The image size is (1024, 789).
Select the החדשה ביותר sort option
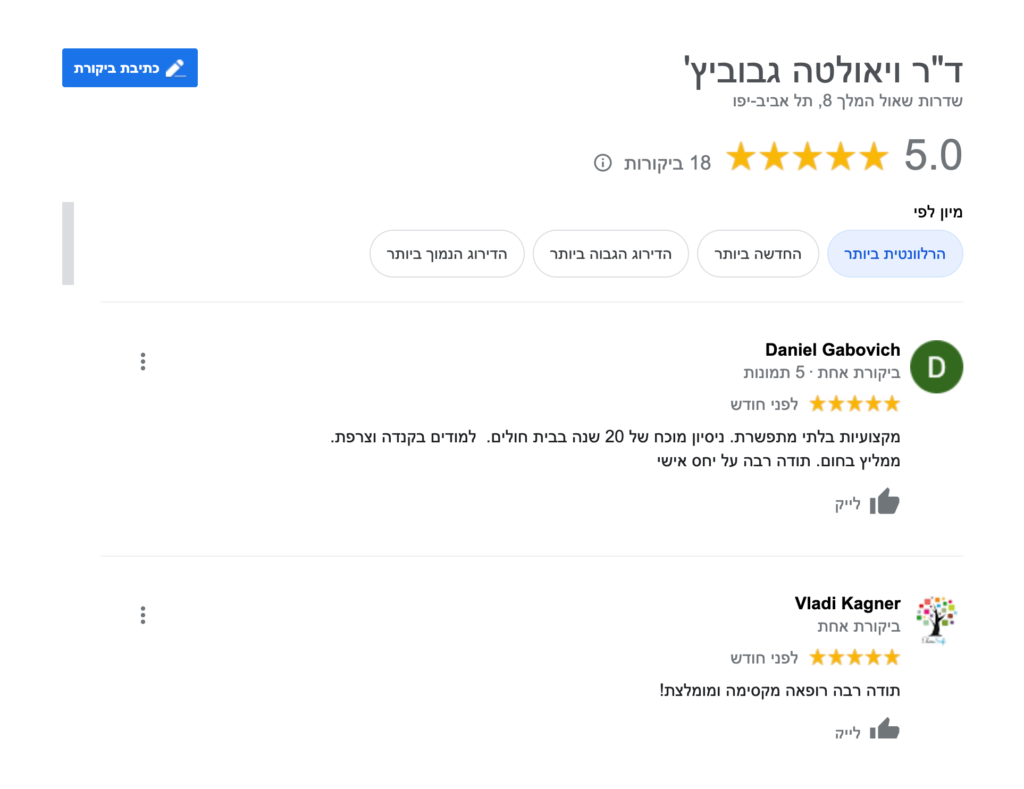point(757,254)
